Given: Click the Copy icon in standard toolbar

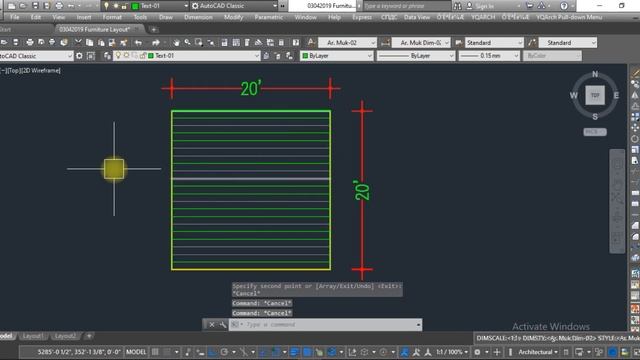Looking at the screenshot, I should coord(89,42).
